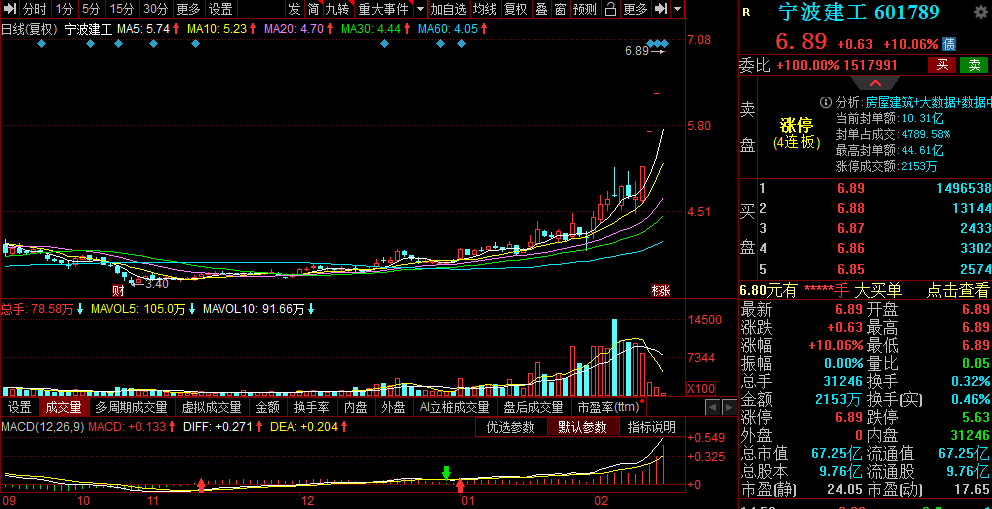Click the blue 债 bond badge

(x=949, y=44)
